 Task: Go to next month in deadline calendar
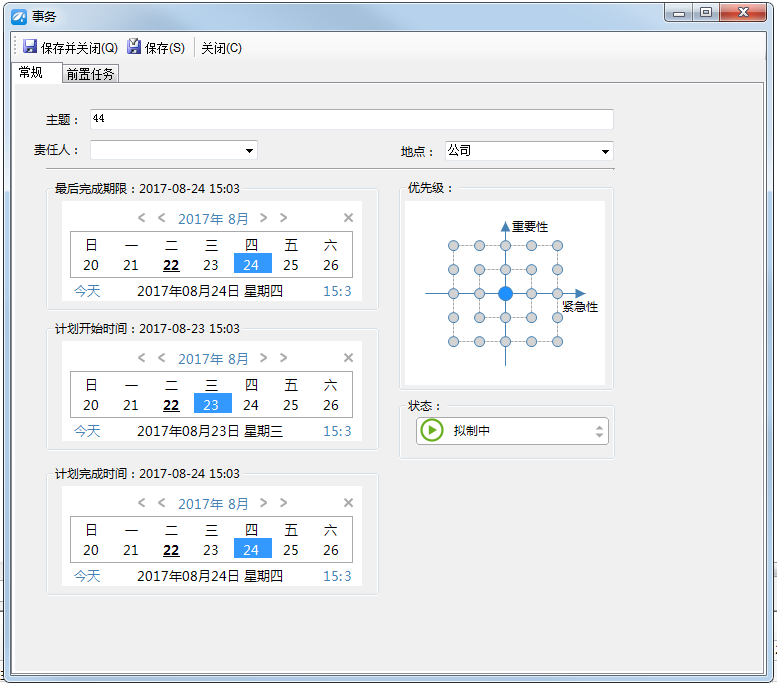pyautogui.click(x=264, y=218)
